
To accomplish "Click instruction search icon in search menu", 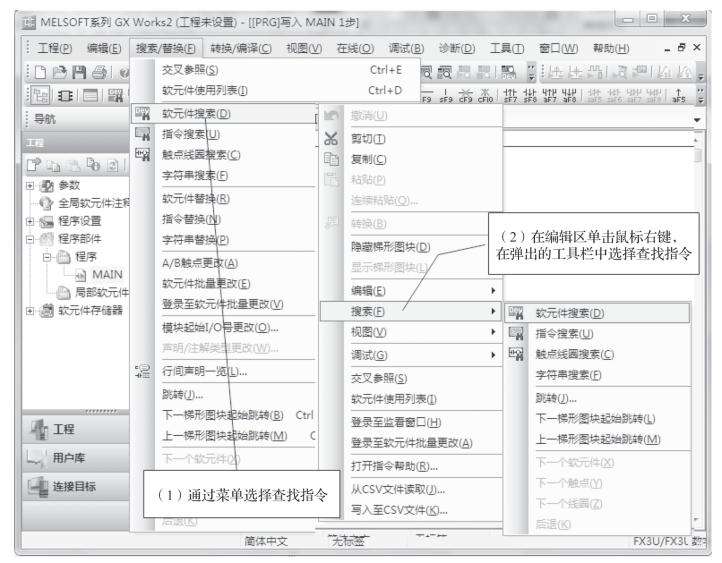I will [143, 134].
